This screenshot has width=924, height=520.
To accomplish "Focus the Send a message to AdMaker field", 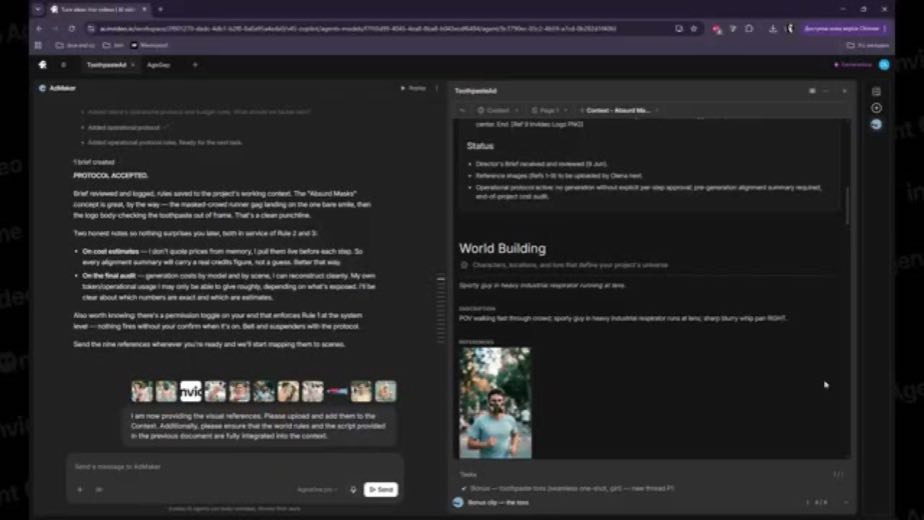I will coord(235,467).
